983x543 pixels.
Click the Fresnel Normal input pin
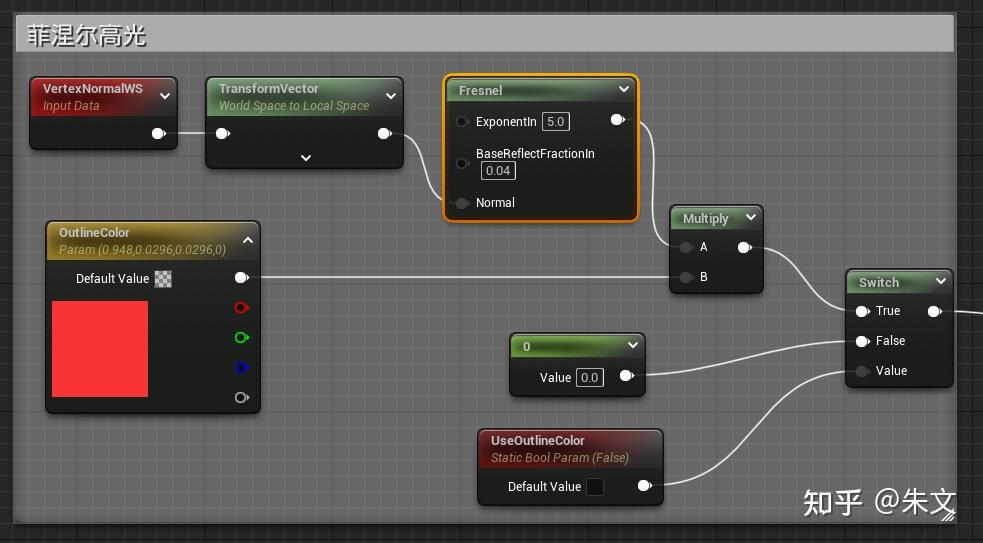(462, 203)
